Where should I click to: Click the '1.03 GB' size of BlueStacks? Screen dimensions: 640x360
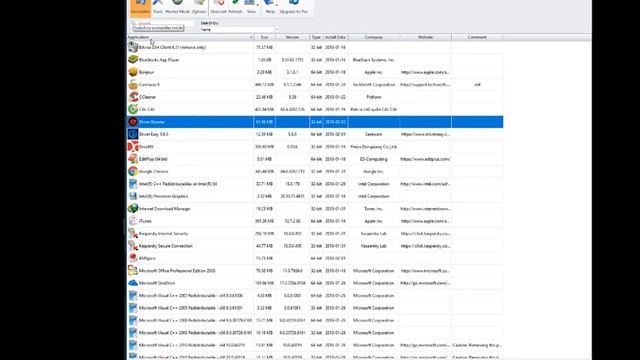(264, 60)
